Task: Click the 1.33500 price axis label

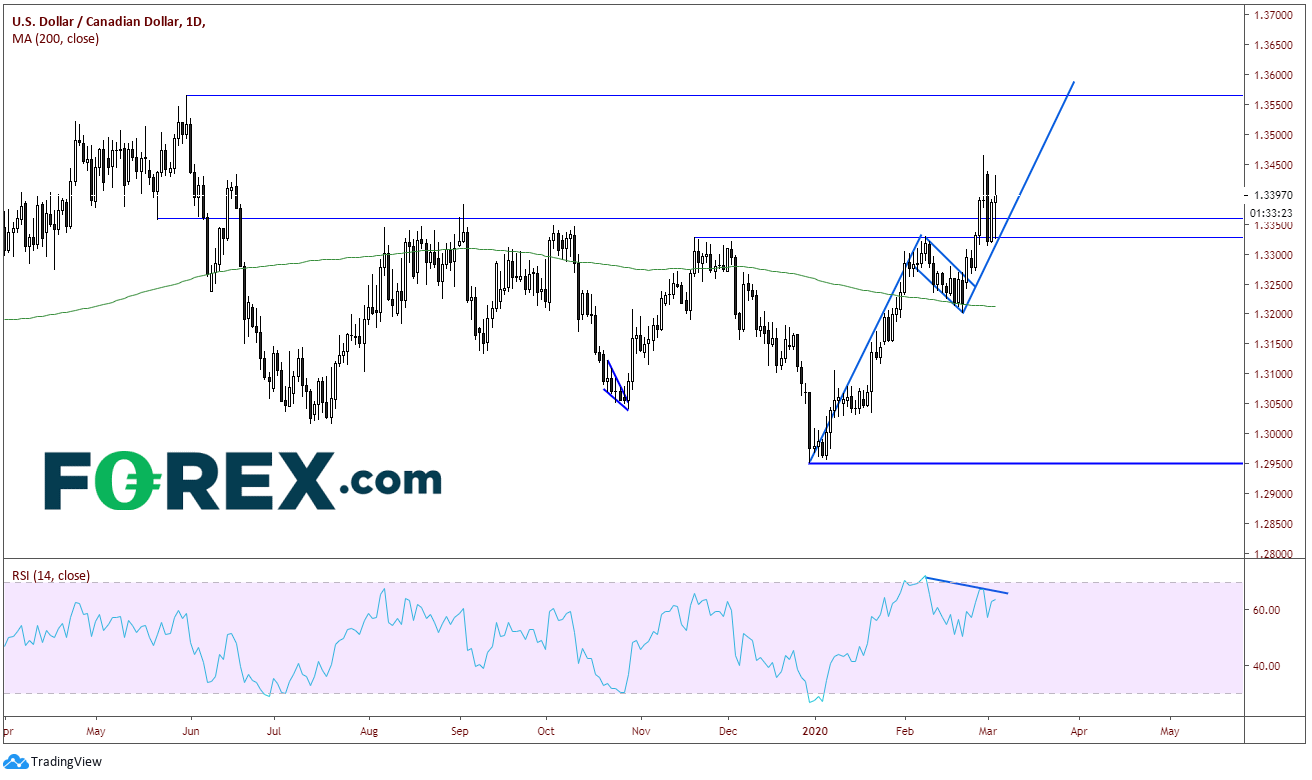Action: tap(1274, 226)
